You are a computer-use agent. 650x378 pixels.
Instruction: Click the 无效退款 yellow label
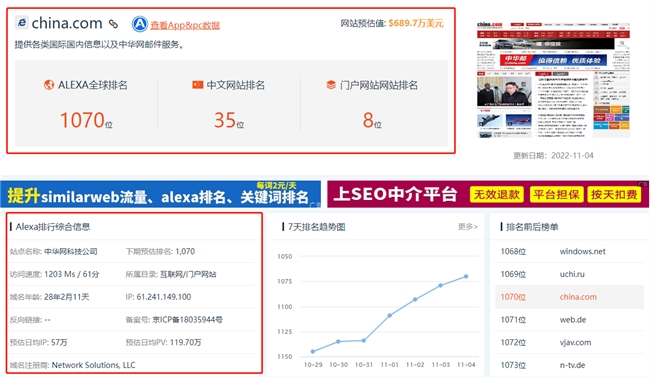pos(497,194)
